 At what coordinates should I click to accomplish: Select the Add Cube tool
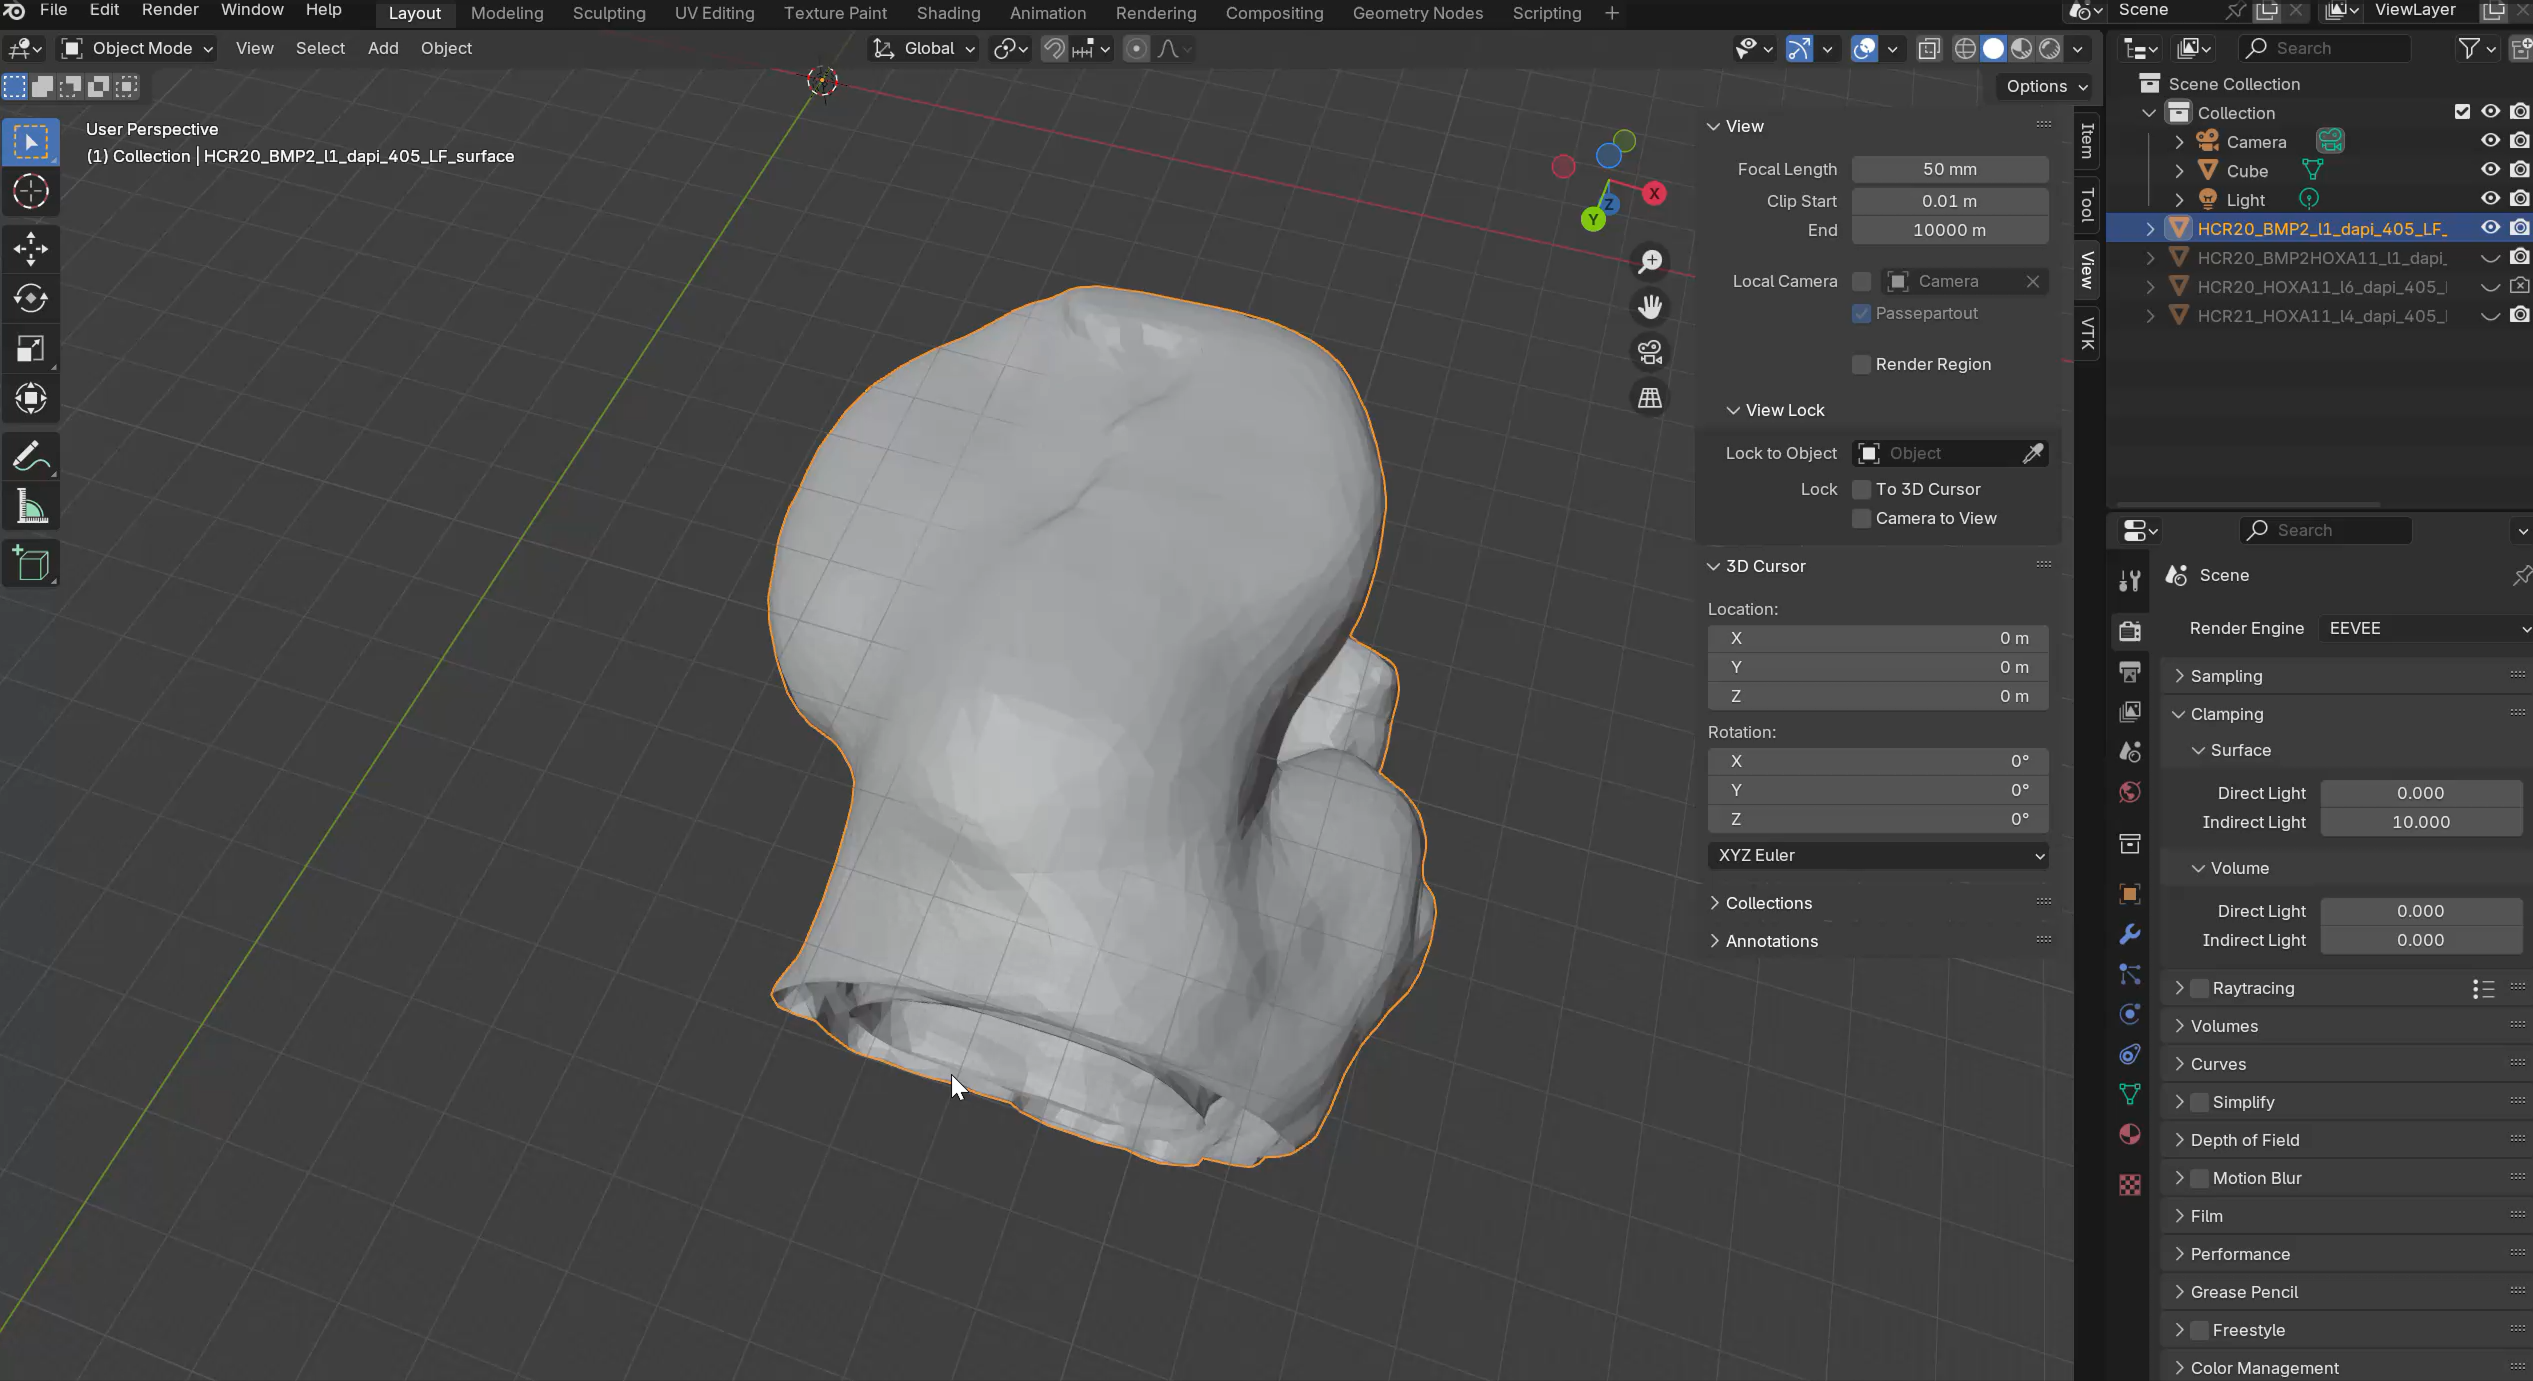31,565
